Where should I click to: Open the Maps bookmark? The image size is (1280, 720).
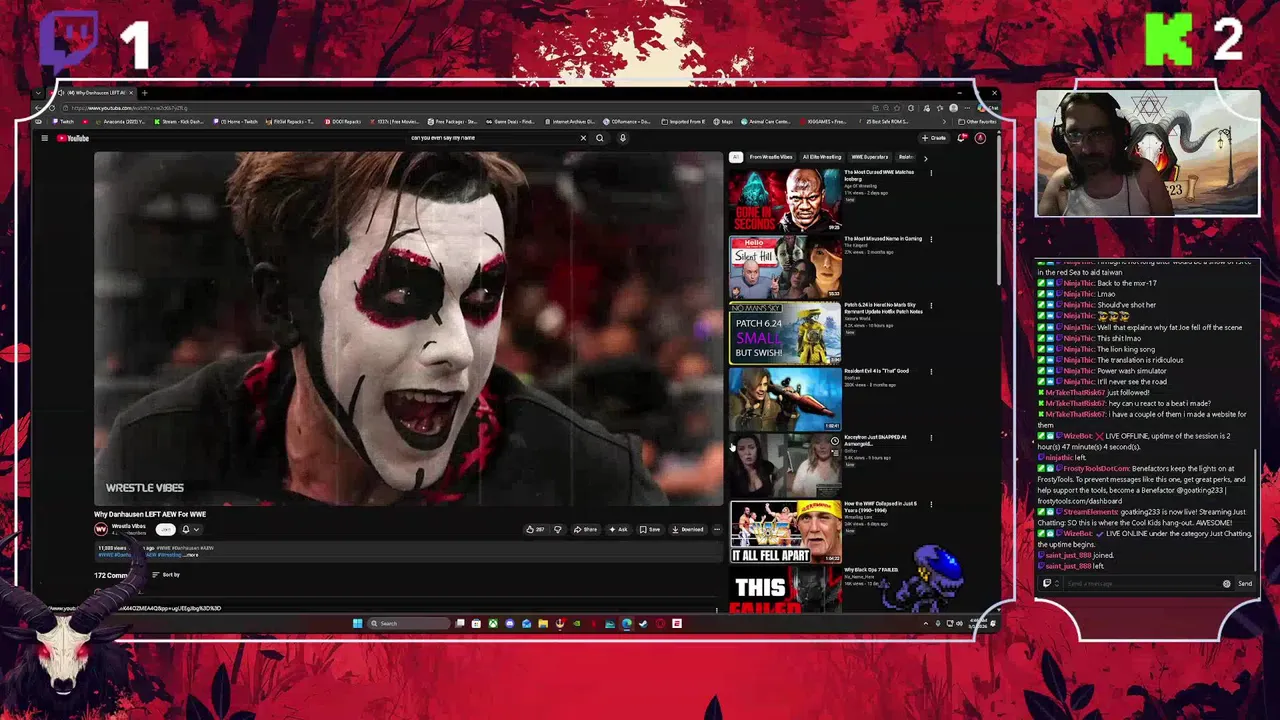click(723, 122)
